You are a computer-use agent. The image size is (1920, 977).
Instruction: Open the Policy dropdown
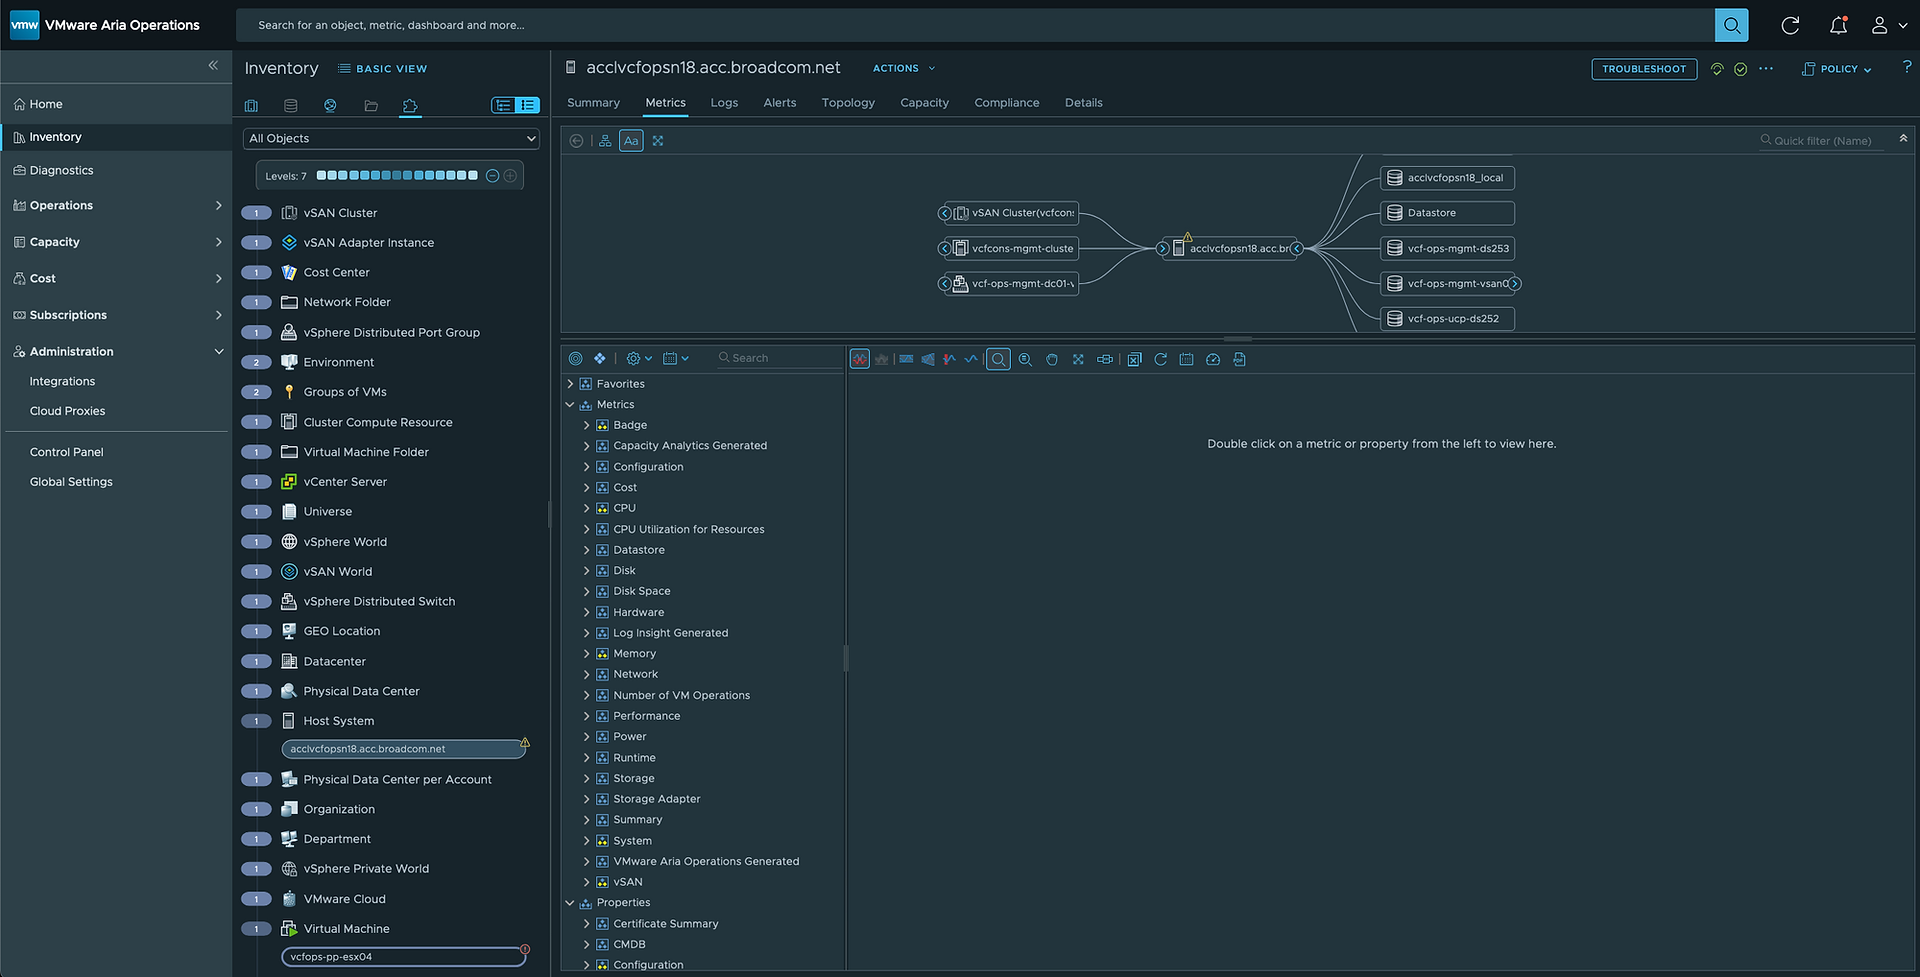[1836, 69]
